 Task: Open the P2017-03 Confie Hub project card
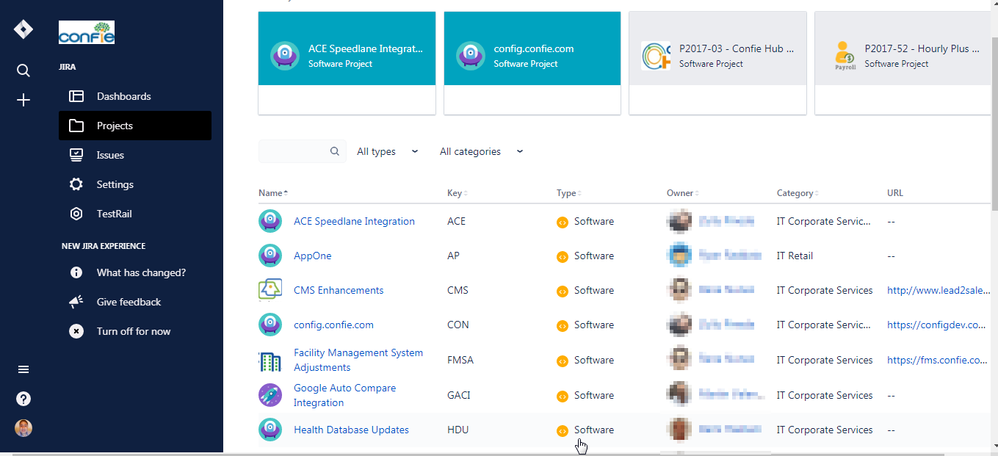coord(717,63)
